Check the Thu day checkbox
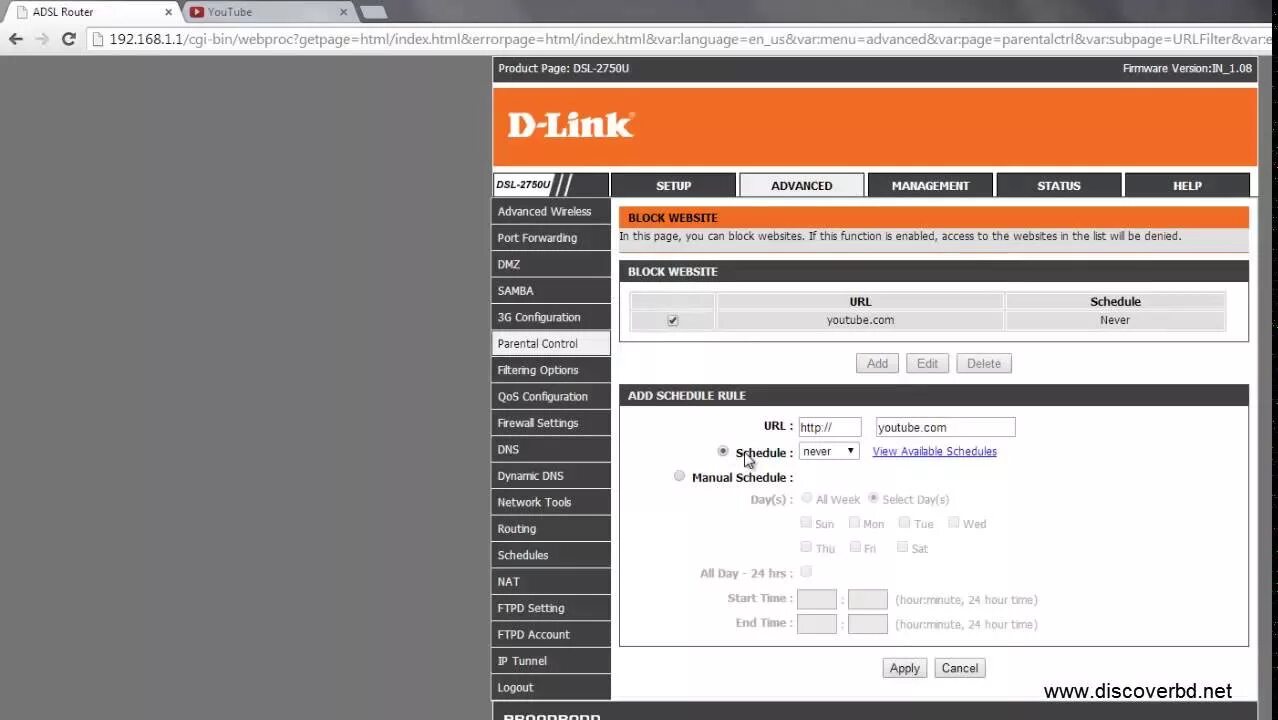 coord(806,547)
